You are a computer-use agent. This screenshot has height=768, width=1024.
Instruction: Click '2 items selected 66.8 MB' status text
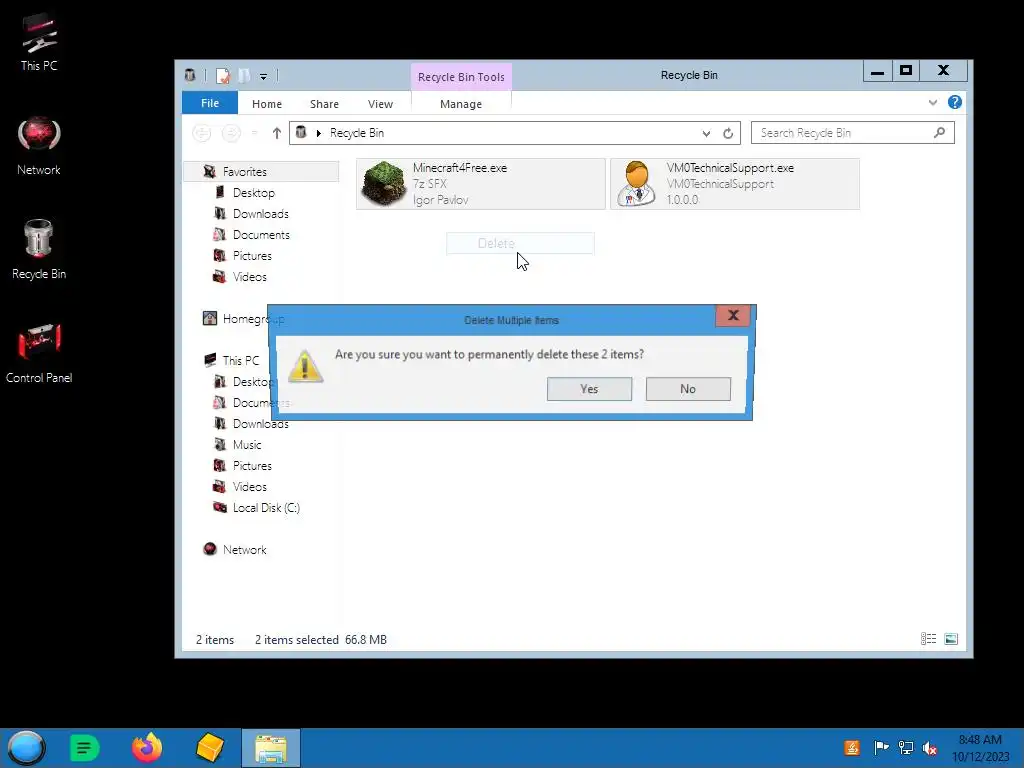321,640
